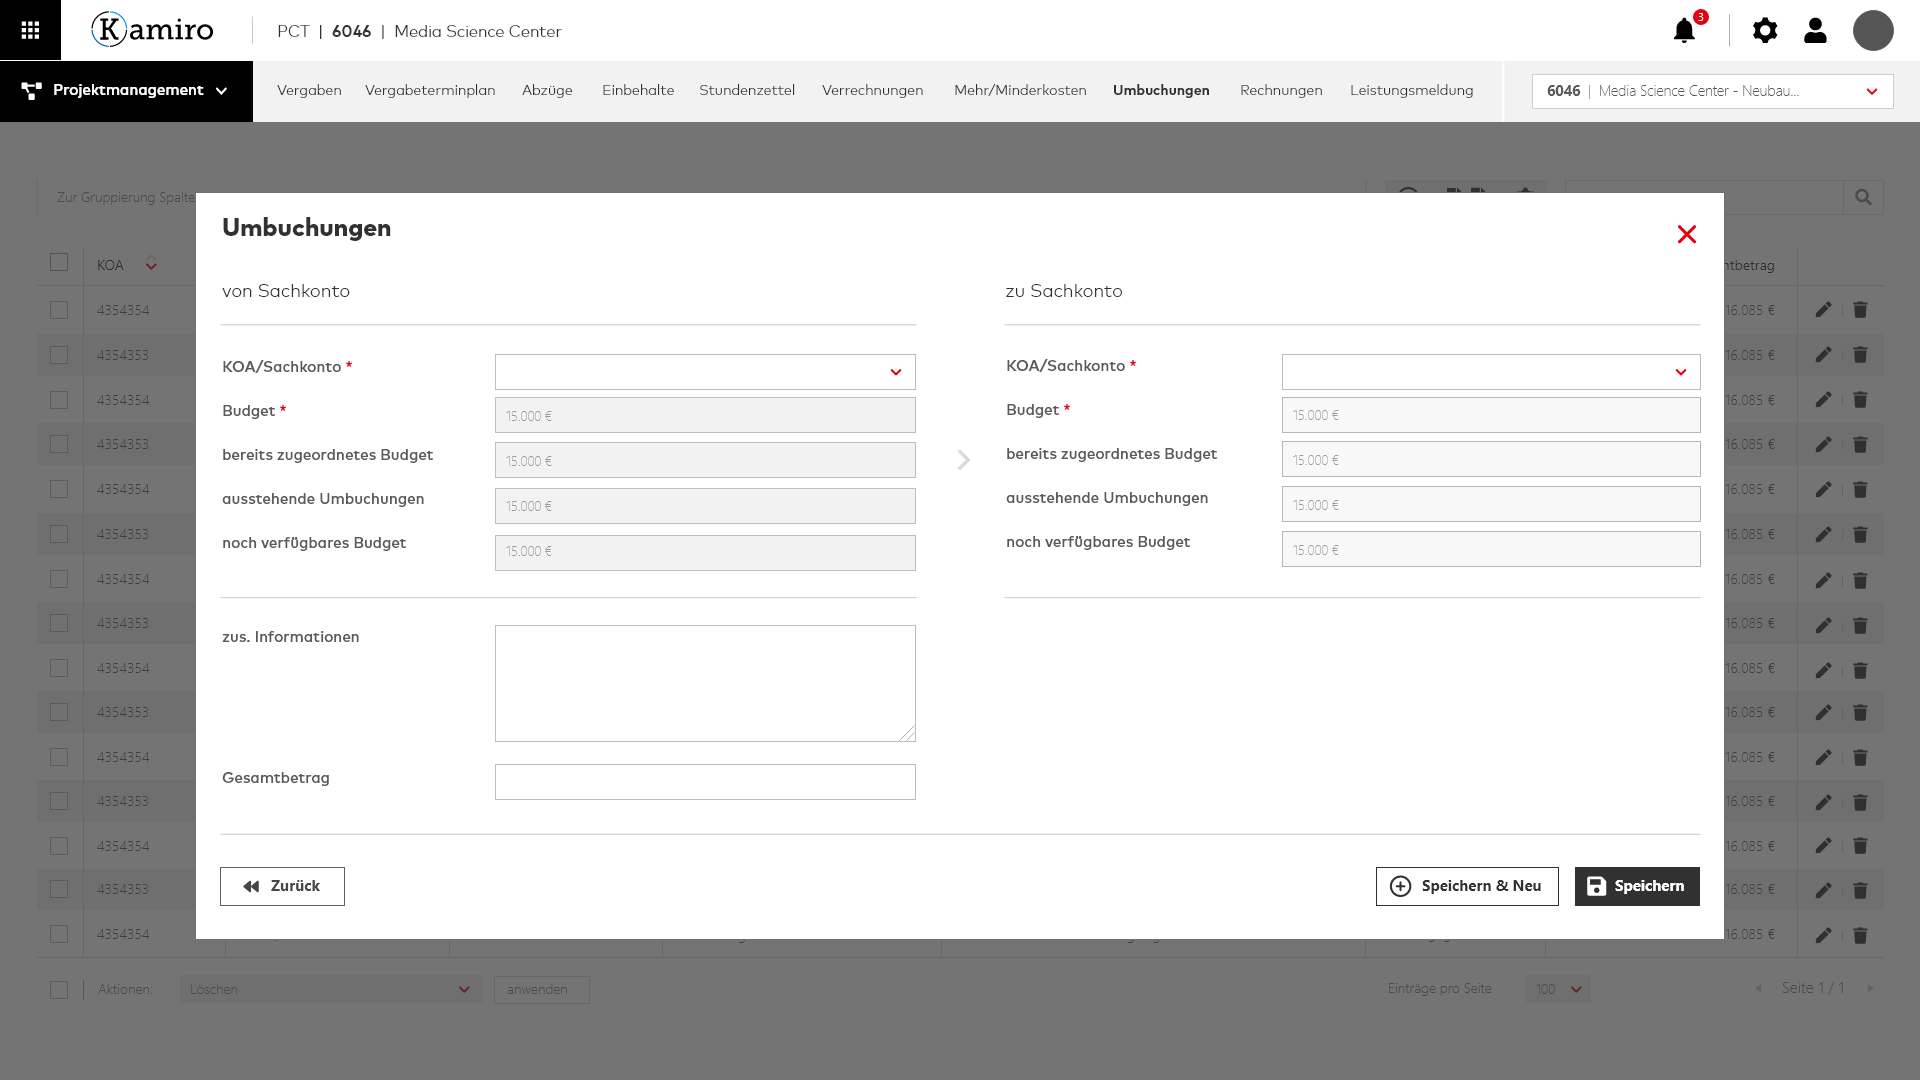Open the 6046 Media Science Center project dropdown
Screen dimensions: 1920x1080
click(x=1712, y=91)
